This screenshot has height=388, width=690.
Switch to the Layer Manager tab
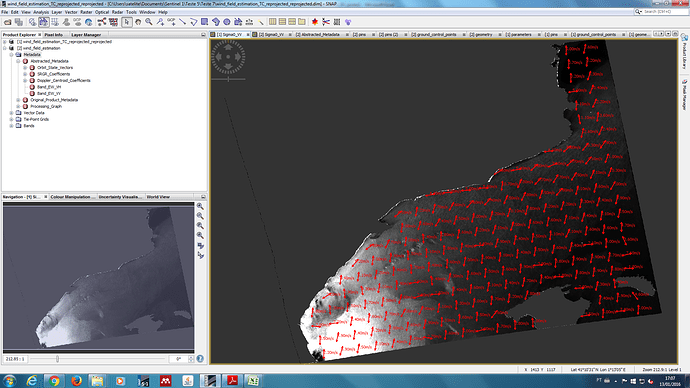coord(86,34)
